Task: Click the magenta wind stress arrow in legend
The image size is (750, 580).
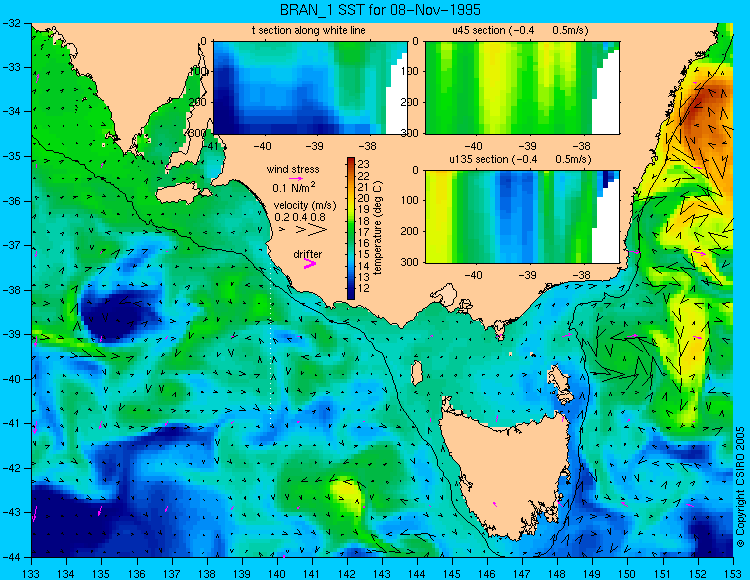Action: 296,178
